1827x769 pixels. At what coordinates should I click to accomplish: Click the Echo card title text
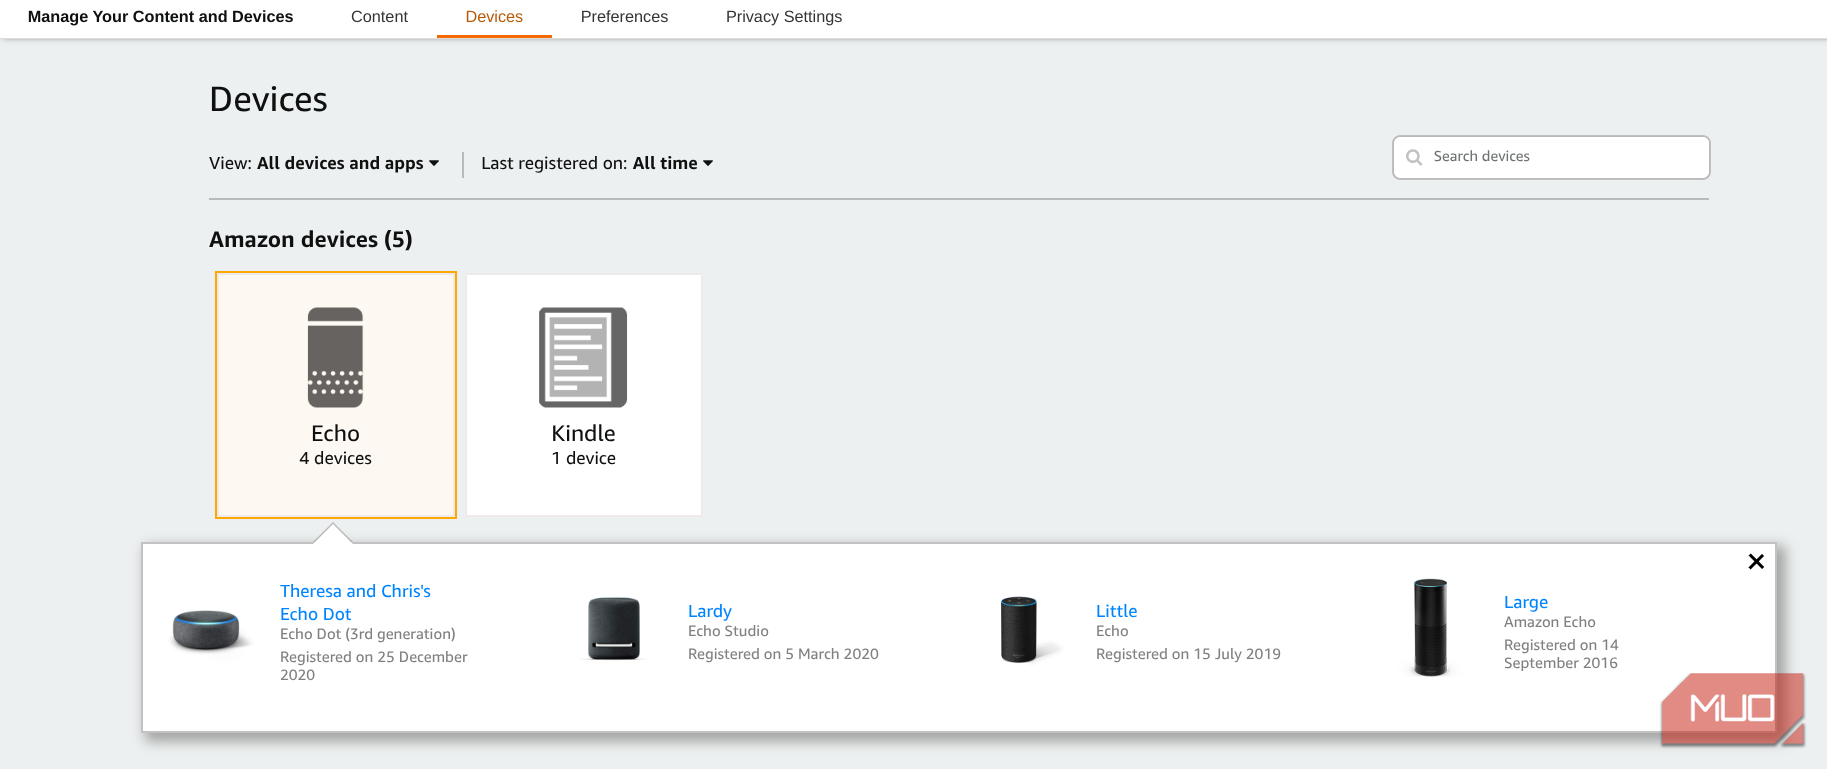pos(335,433)
